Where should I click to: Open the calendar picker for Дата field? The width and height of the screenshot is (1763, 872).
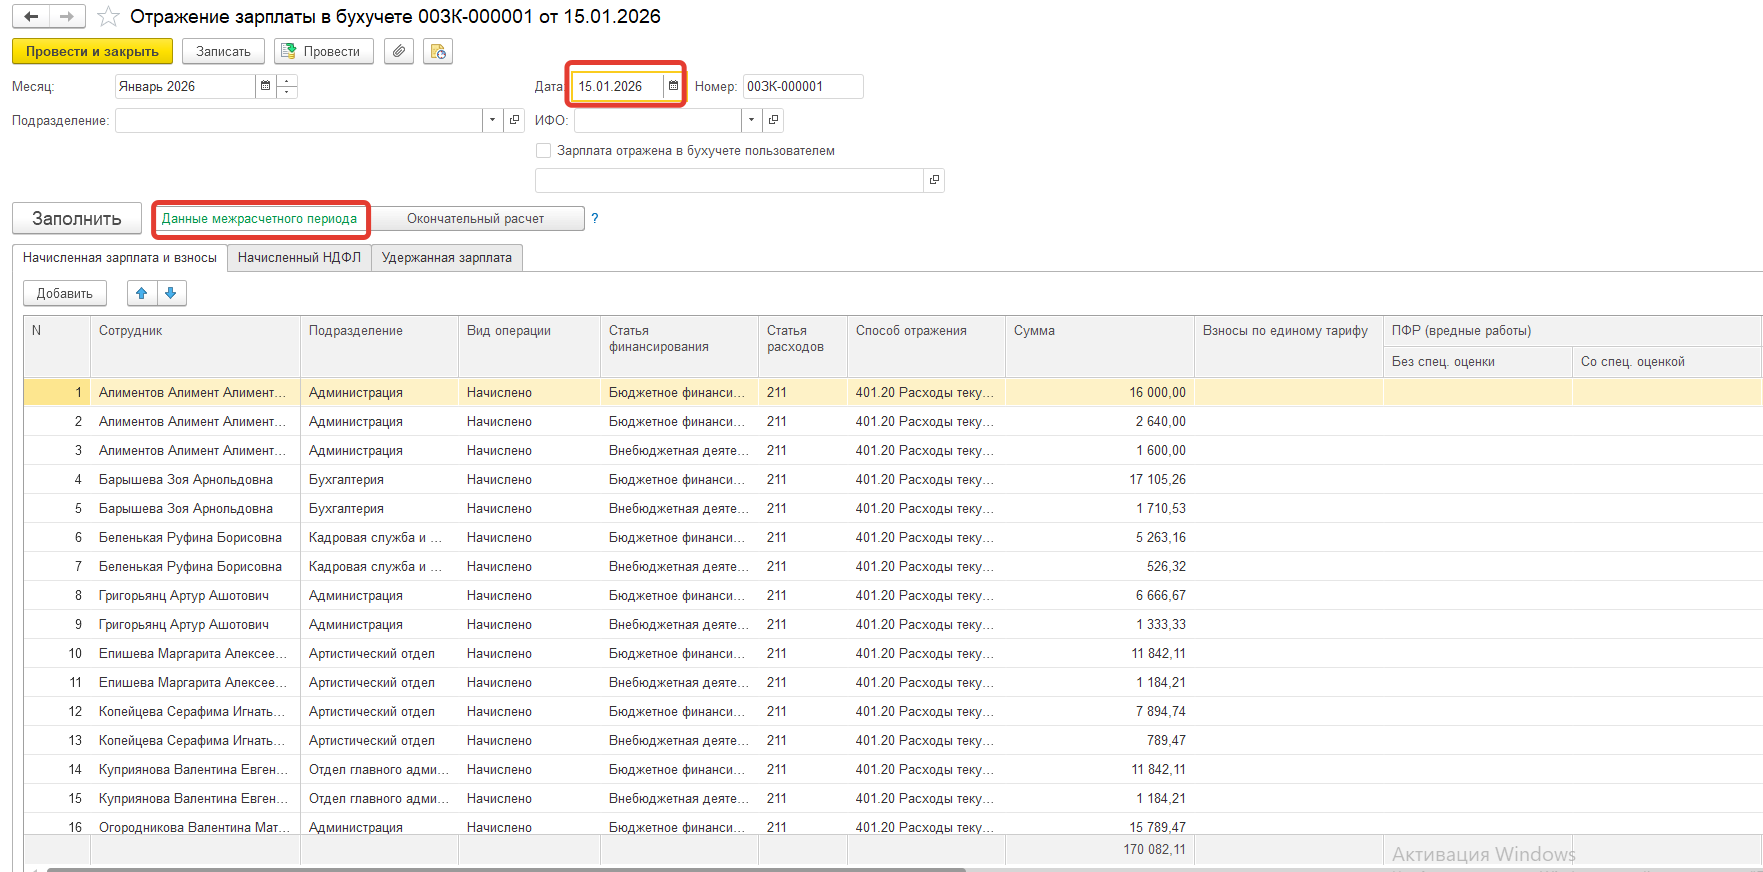pos(673,86)
